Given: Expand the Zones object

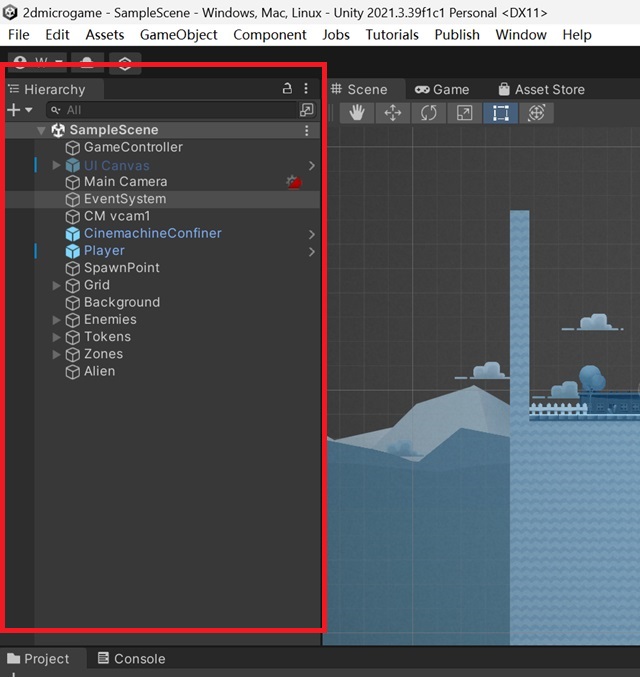Looking at the screenshot, I should click(56, 354).
